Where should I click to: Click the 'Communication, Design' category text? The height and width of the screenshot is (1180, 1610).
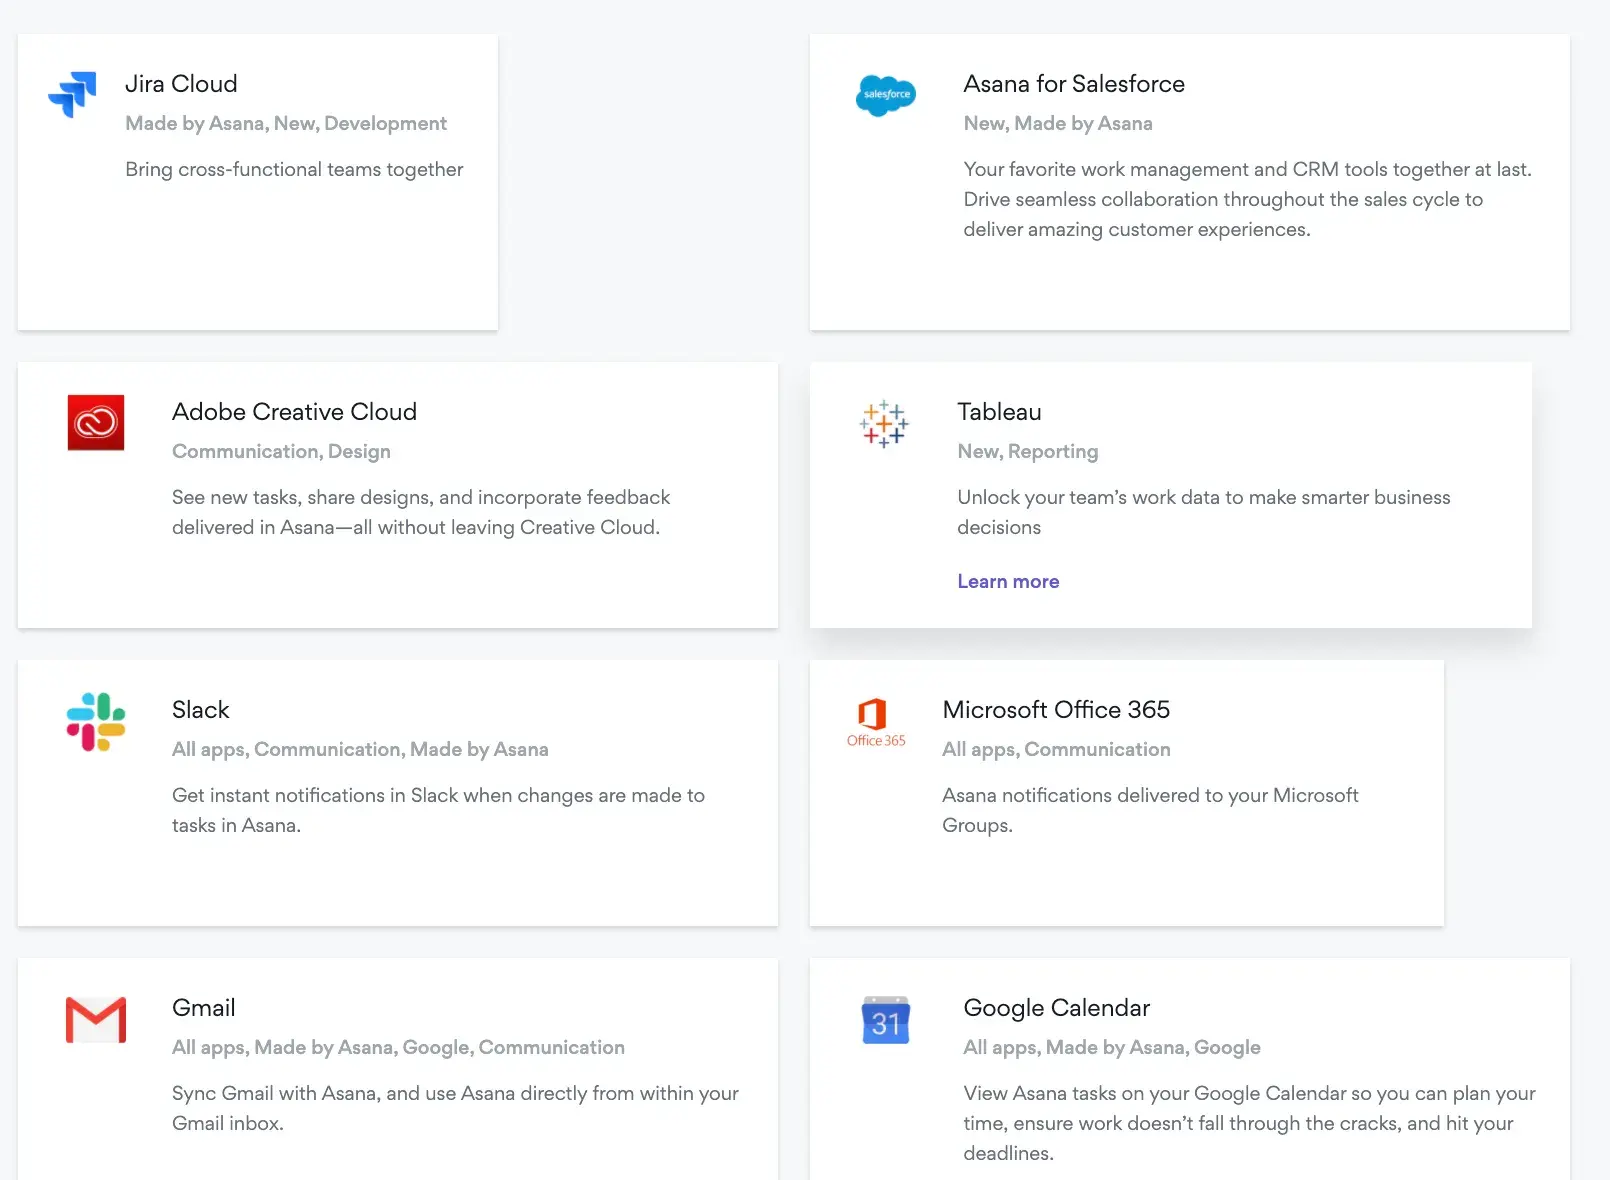[281, 452]
